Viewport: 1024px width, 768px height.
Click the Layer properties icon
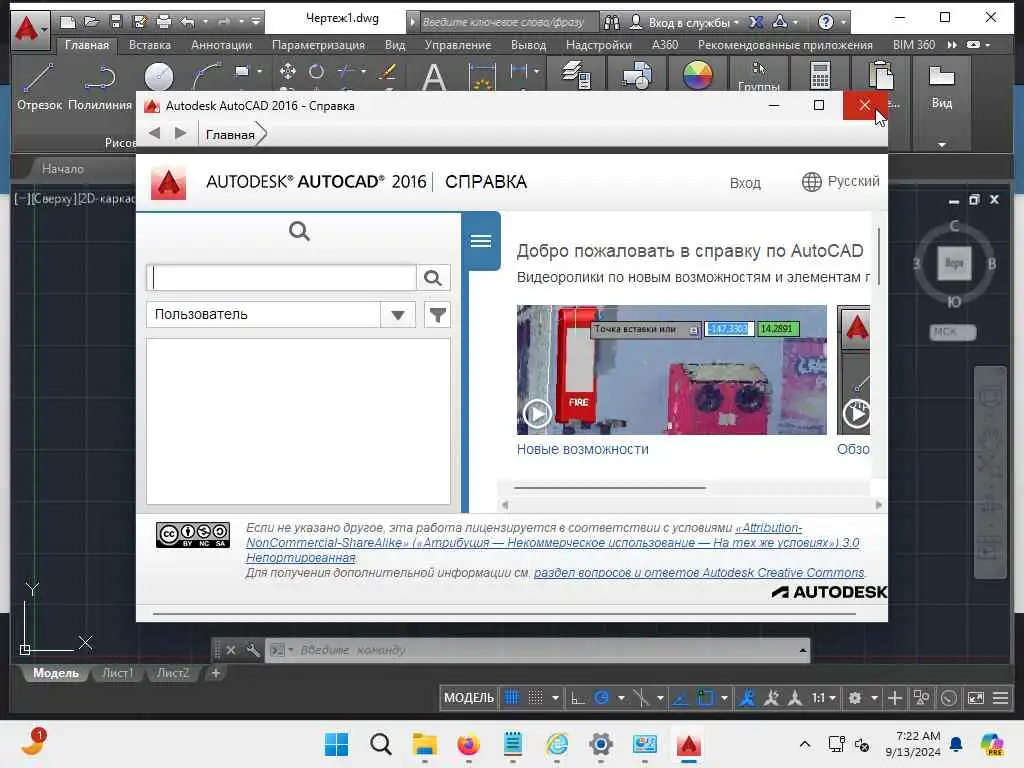click(576, 75)
